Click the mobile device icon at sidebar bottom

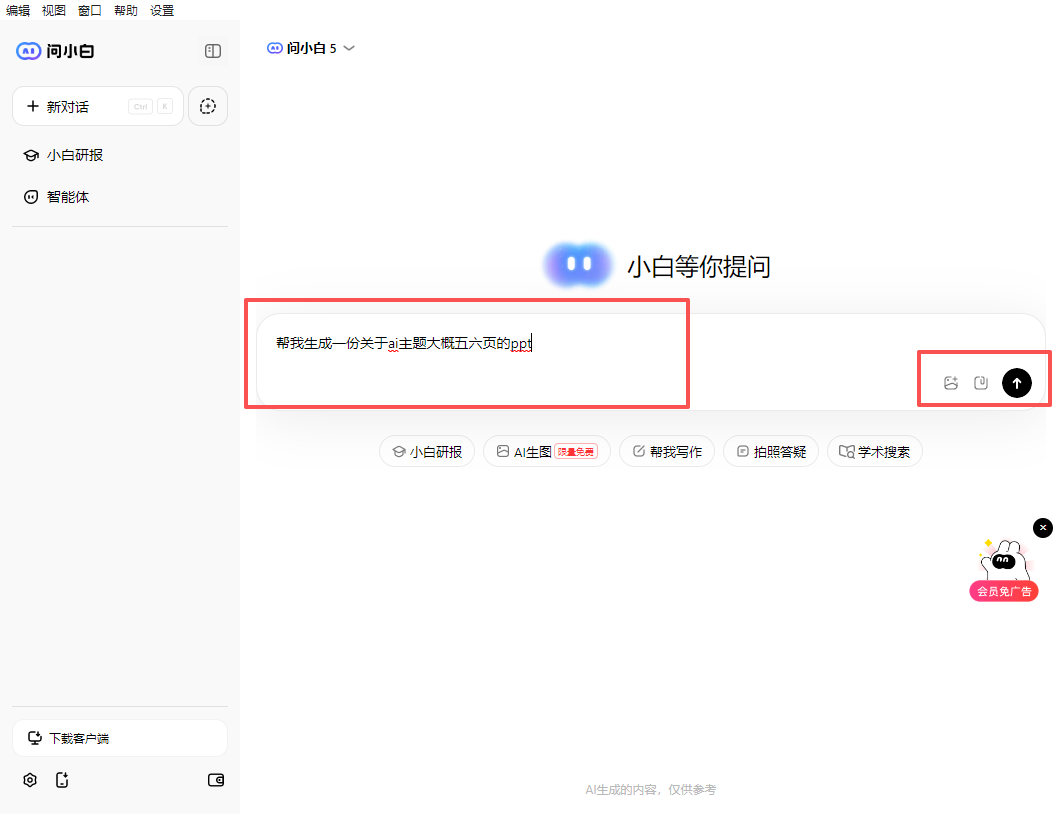tap(62, 780)
